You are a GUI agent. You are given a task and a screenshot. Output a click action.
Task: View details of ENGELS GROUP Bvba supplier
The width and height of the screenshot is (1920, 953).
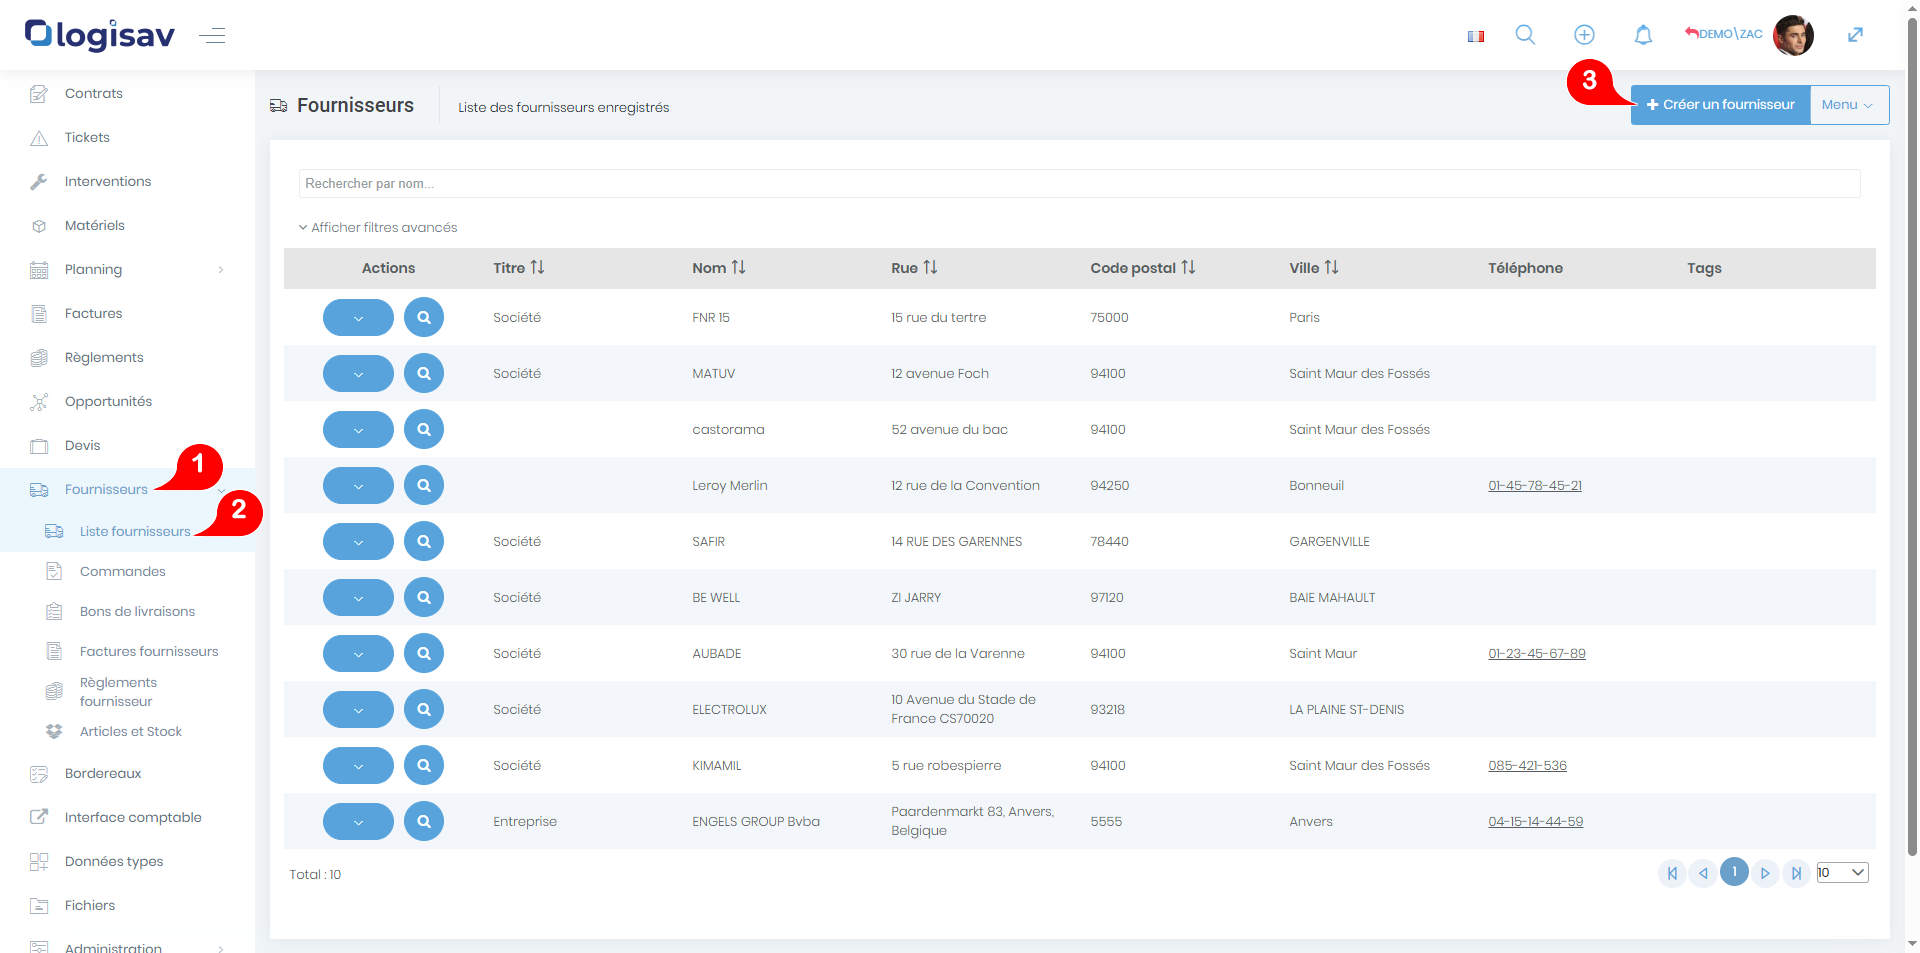424,821
